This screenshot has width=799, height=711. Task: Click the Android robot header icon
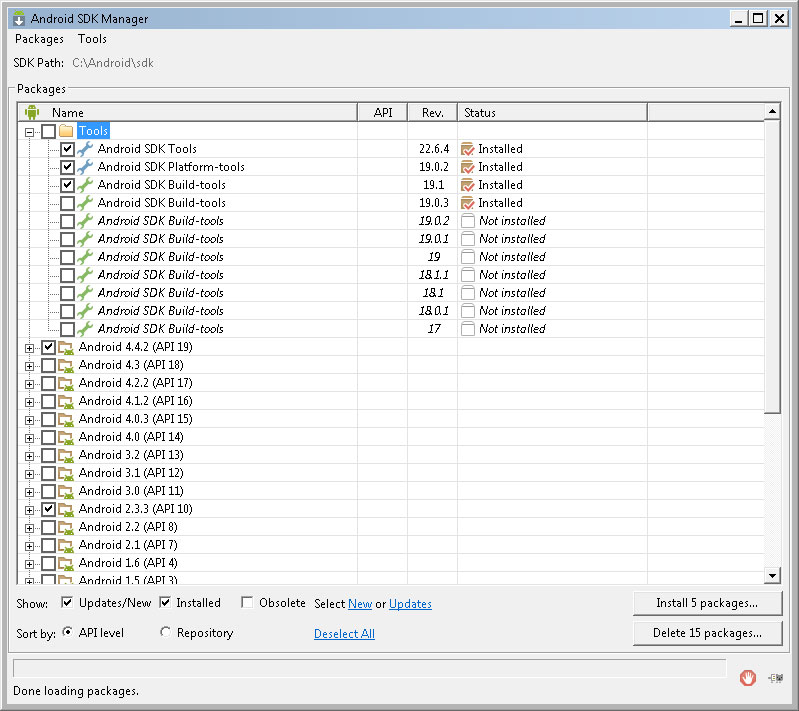[x=31, y=112]
